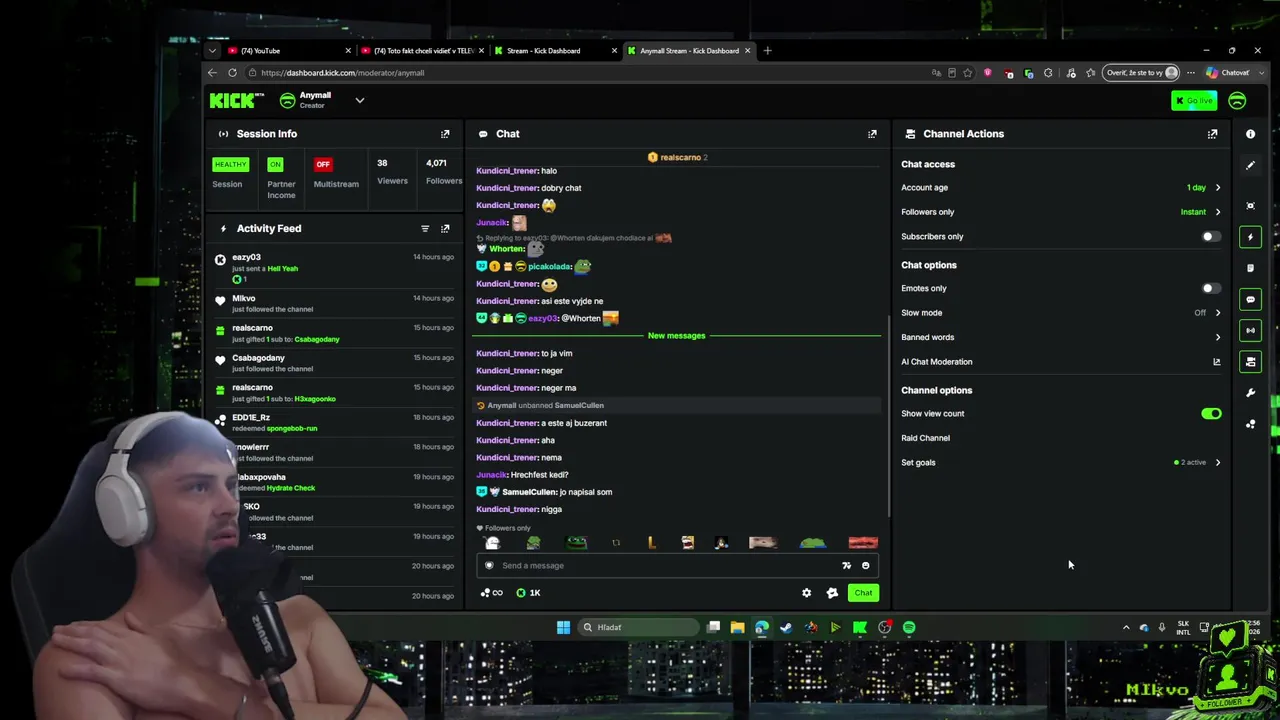Click the heart badge icon in the message box
Screen dimensions: 1280x720
click(489, 566)
